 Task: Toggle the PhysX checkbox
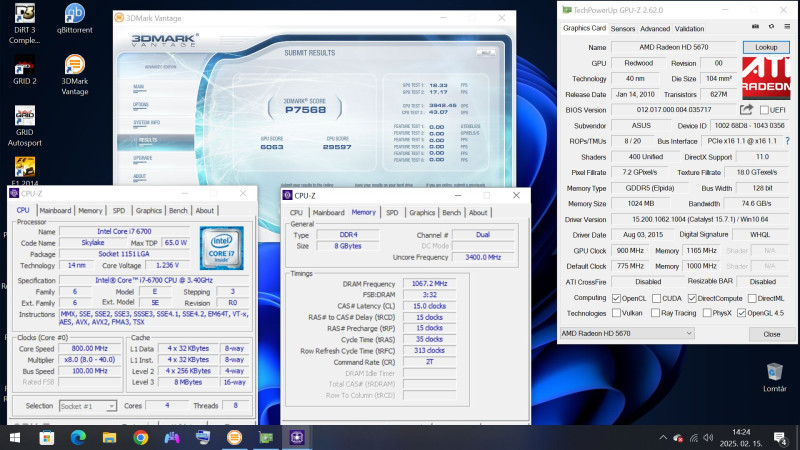click(x=707, y=313)
